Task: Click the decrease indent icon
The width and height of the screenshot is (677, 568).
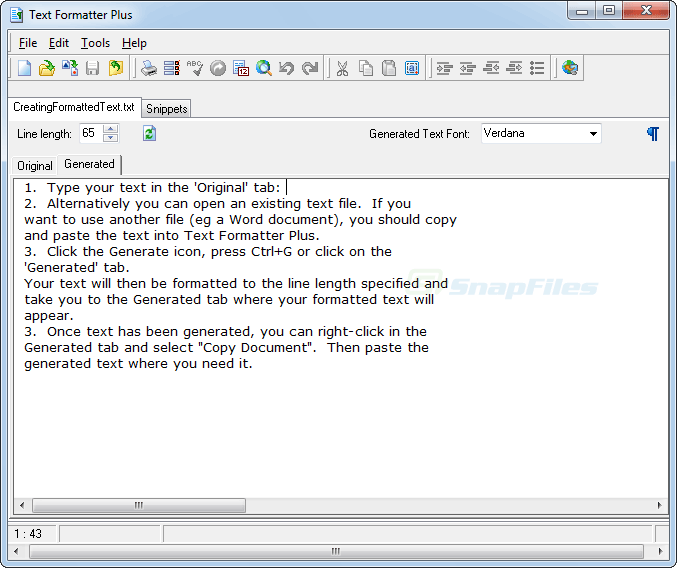Action: (x=468, y=68)
